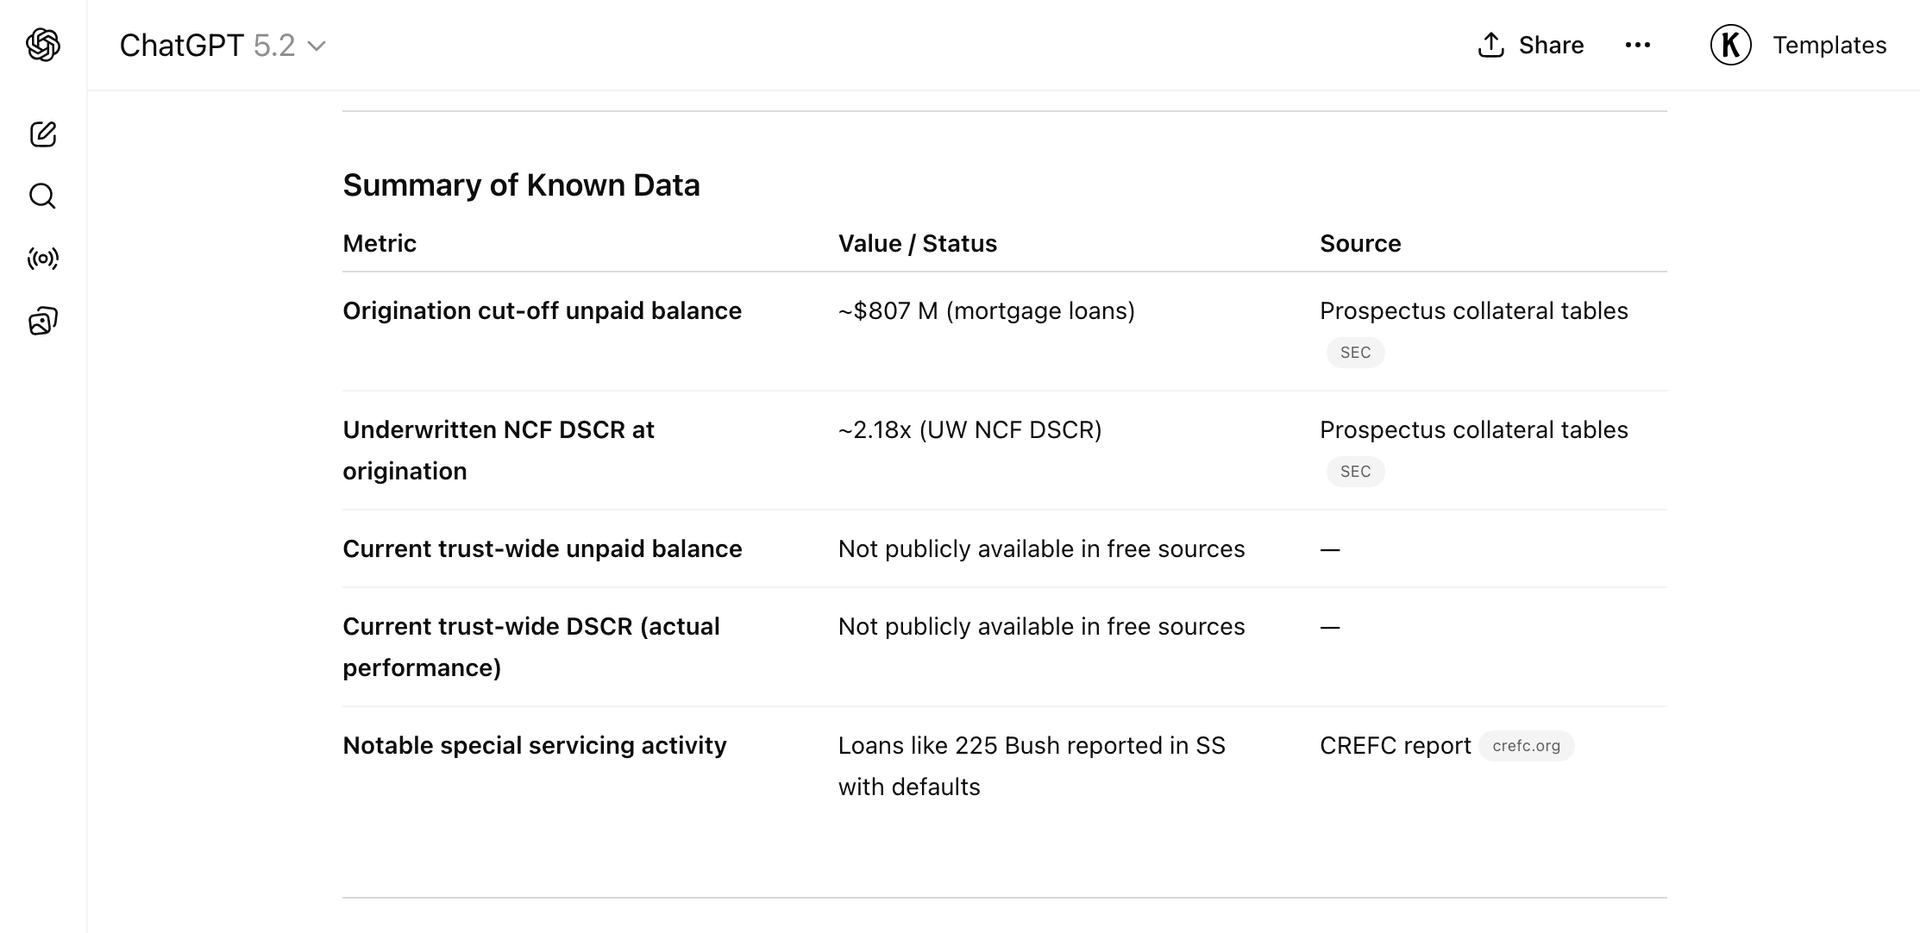This screenshot has height=933, width=1920.
Task: Click the upload arrow icon next to Share
Action: [x=1491, y=45]
